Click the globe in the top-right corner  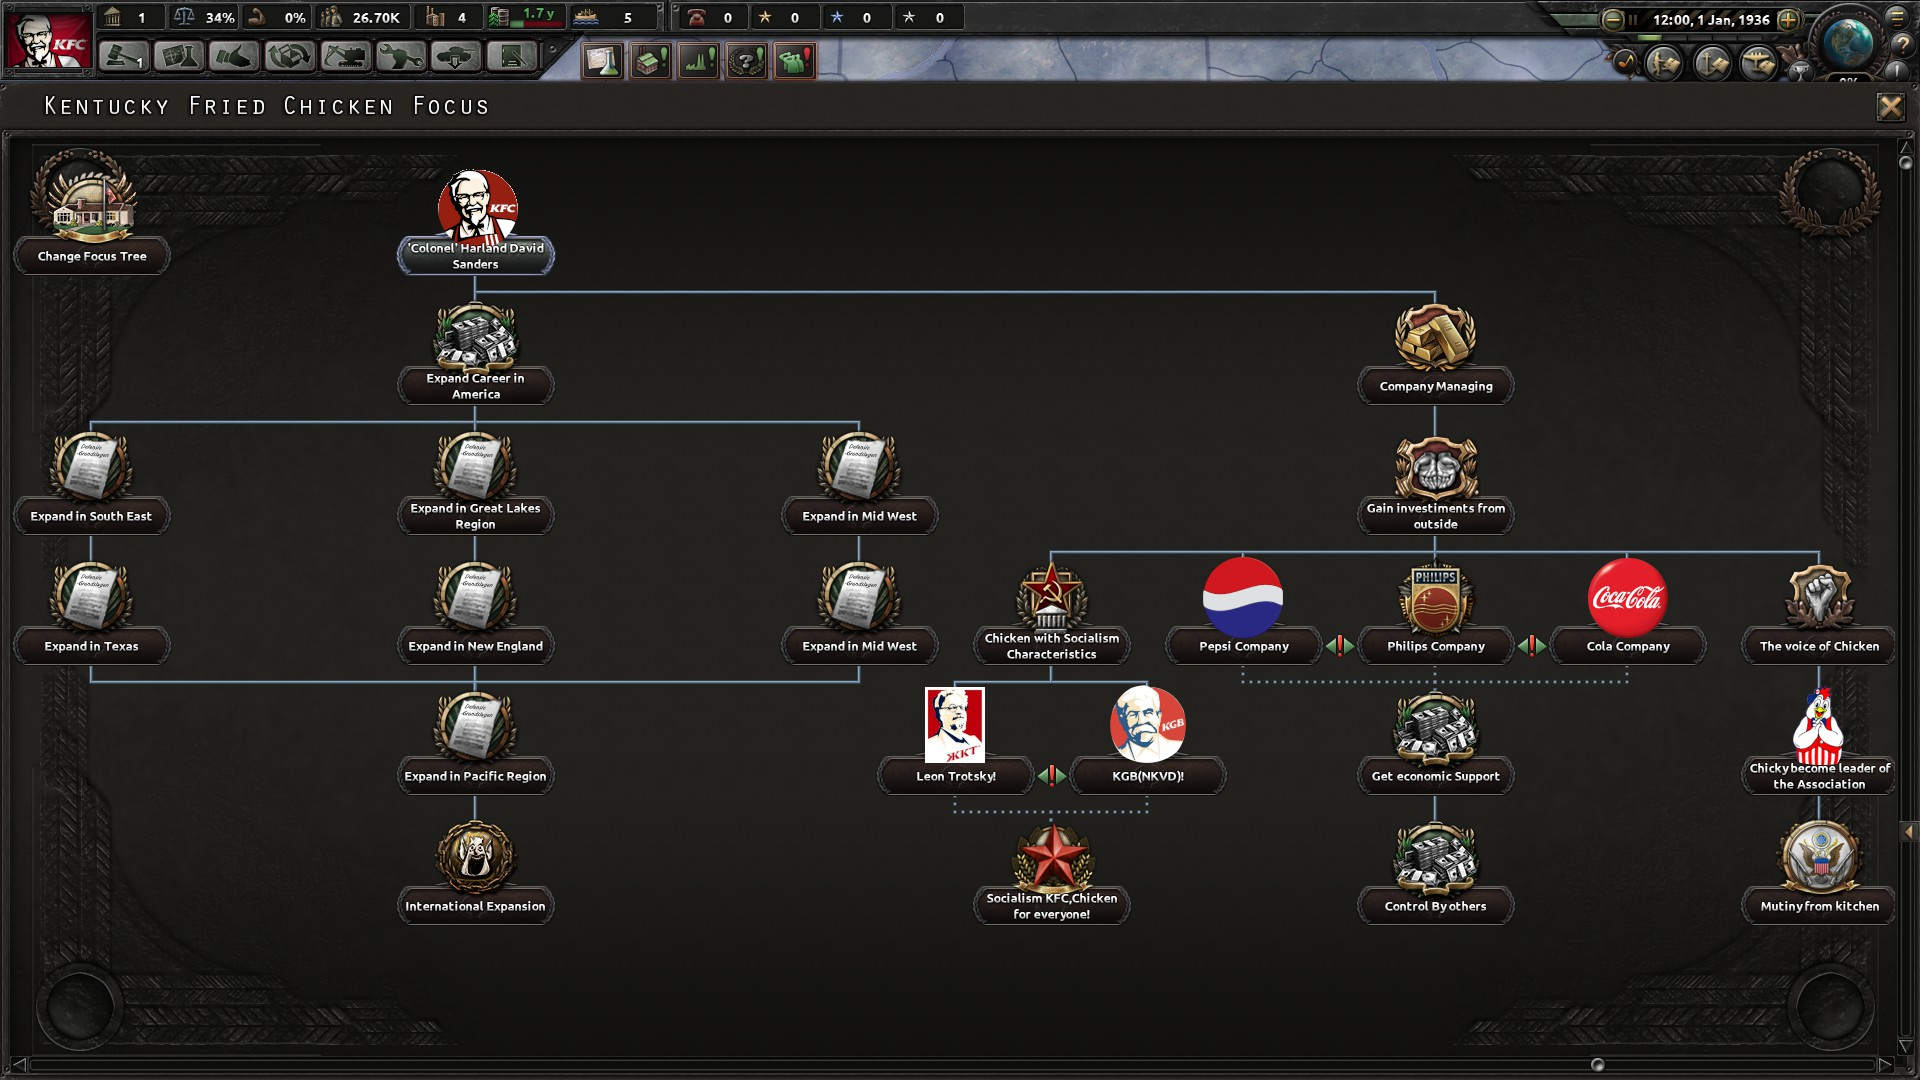point(1848,41)
